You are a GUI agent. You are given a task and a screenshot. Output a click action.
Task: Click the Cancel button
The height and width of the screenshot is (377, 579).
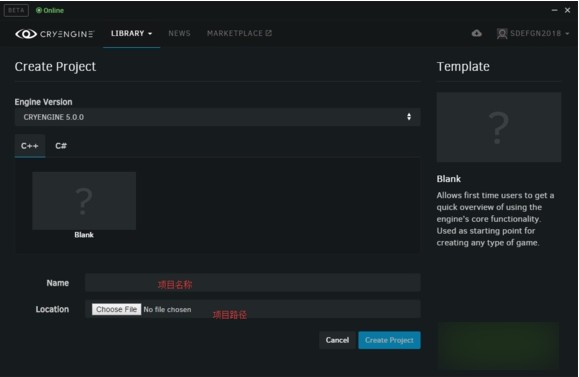337,340
